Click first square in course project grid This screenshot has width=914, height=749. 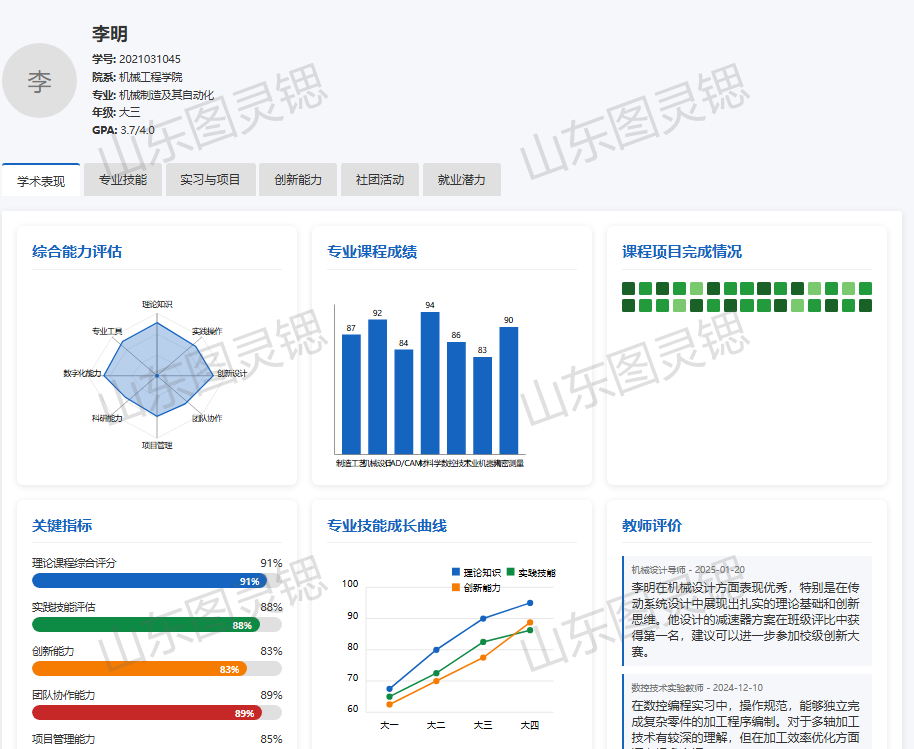629,289
